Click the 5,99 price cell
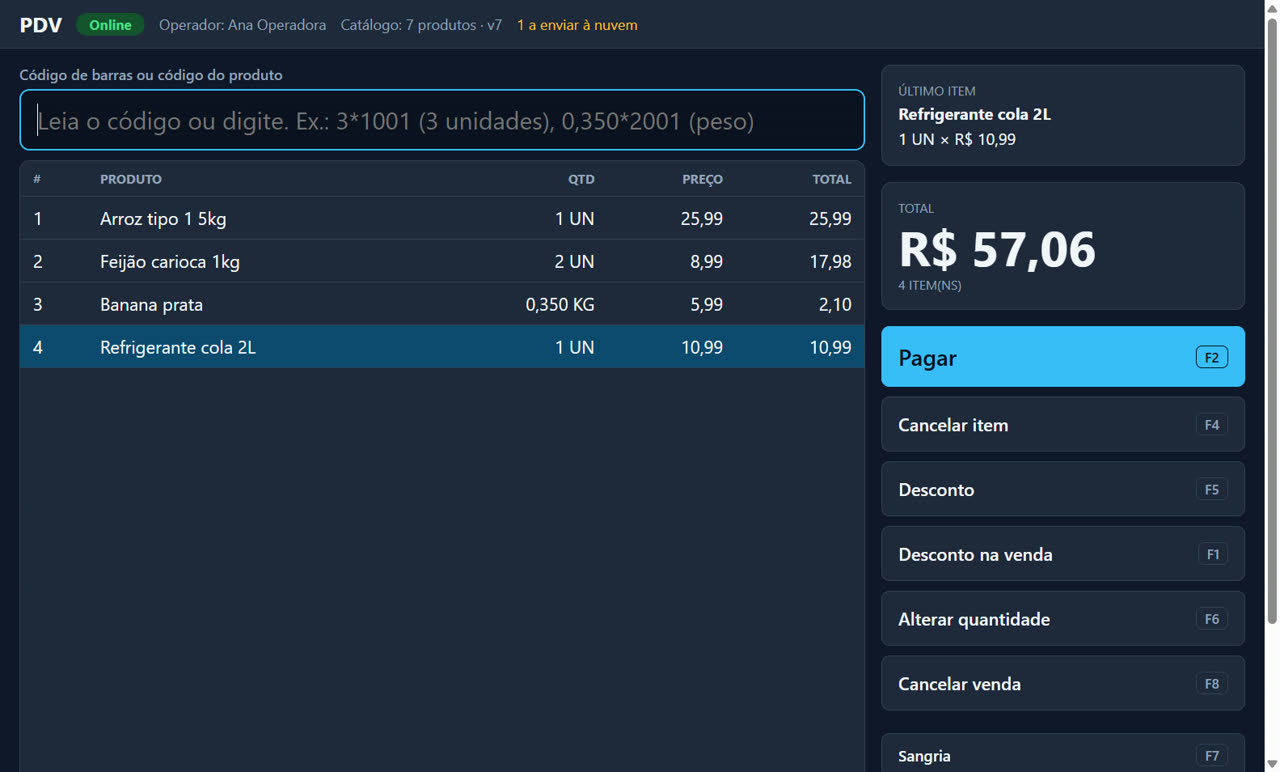Image resolution: width=1280 pixels, height=772 pixels. pyautogui.click(x=706, y=305)
